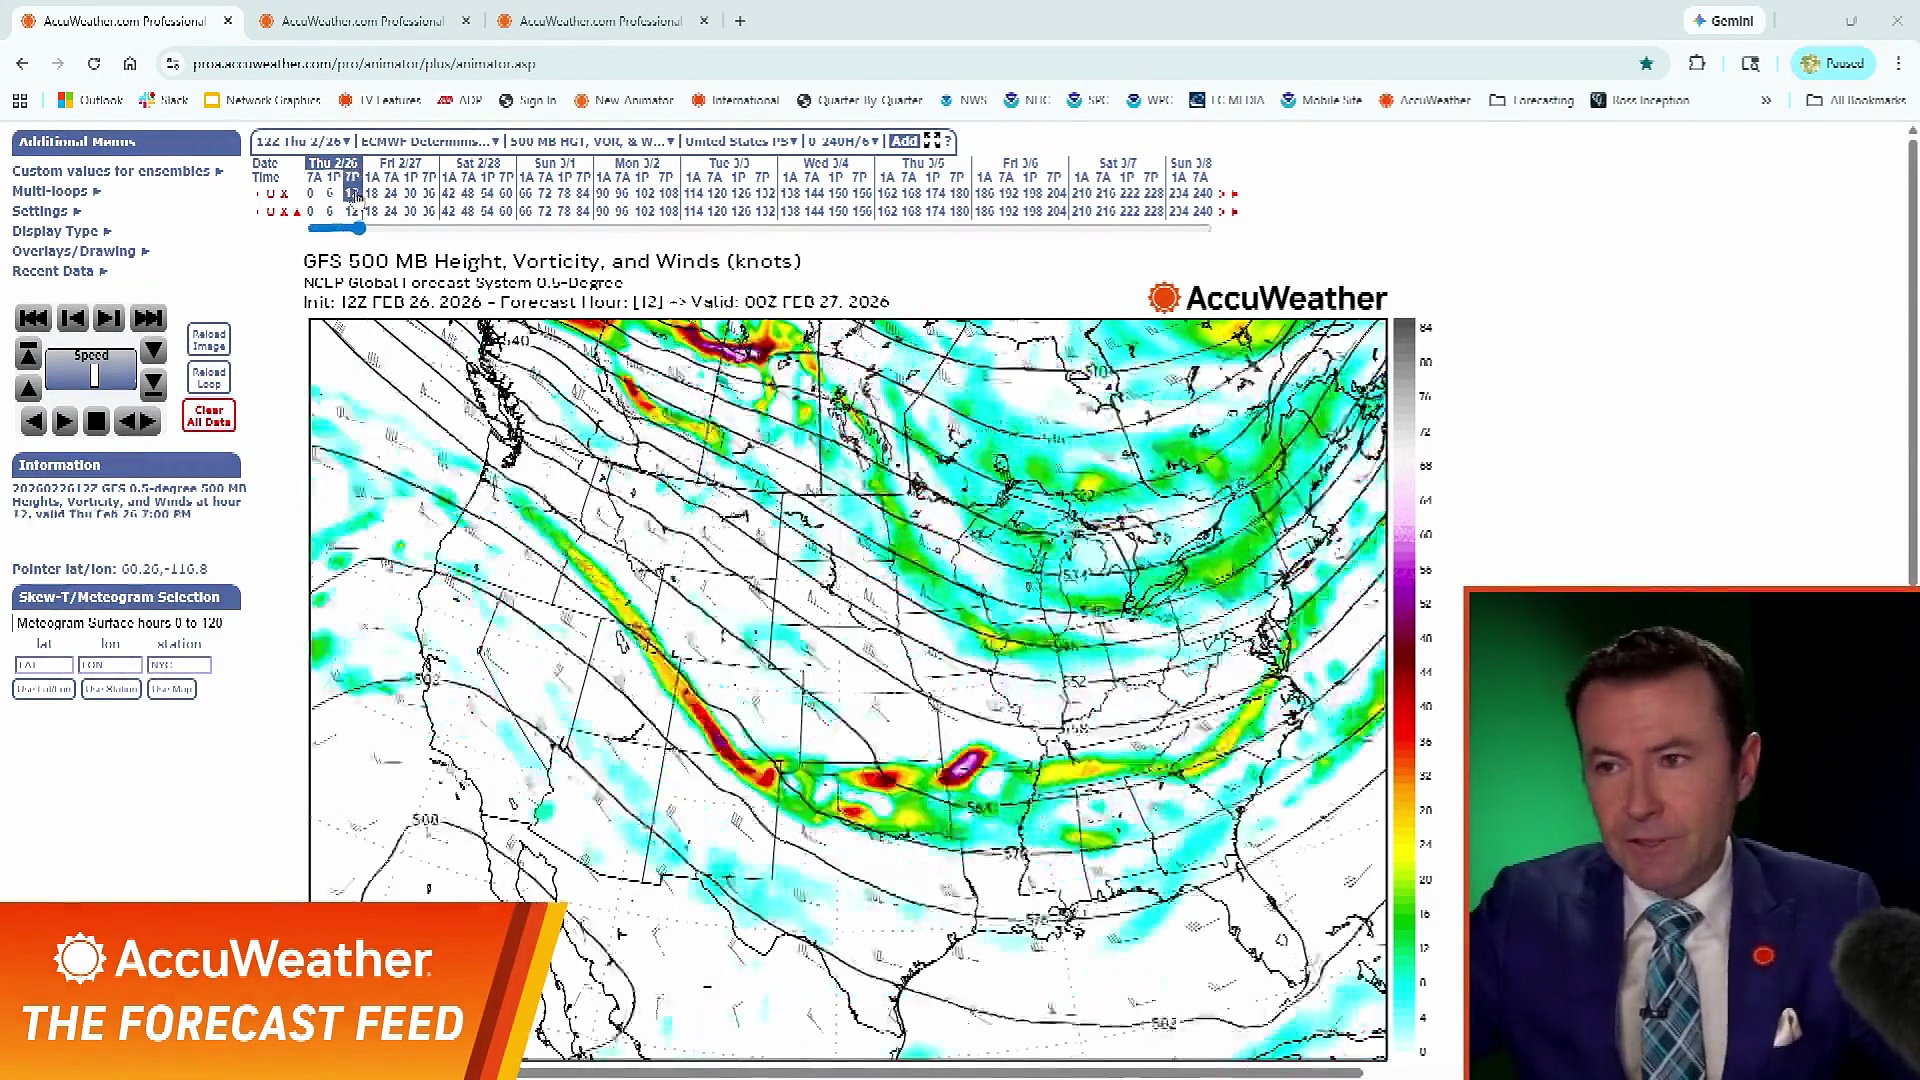Open a new browser tab
This screenshot has height=1080, width=1920.
pos(740,21)
